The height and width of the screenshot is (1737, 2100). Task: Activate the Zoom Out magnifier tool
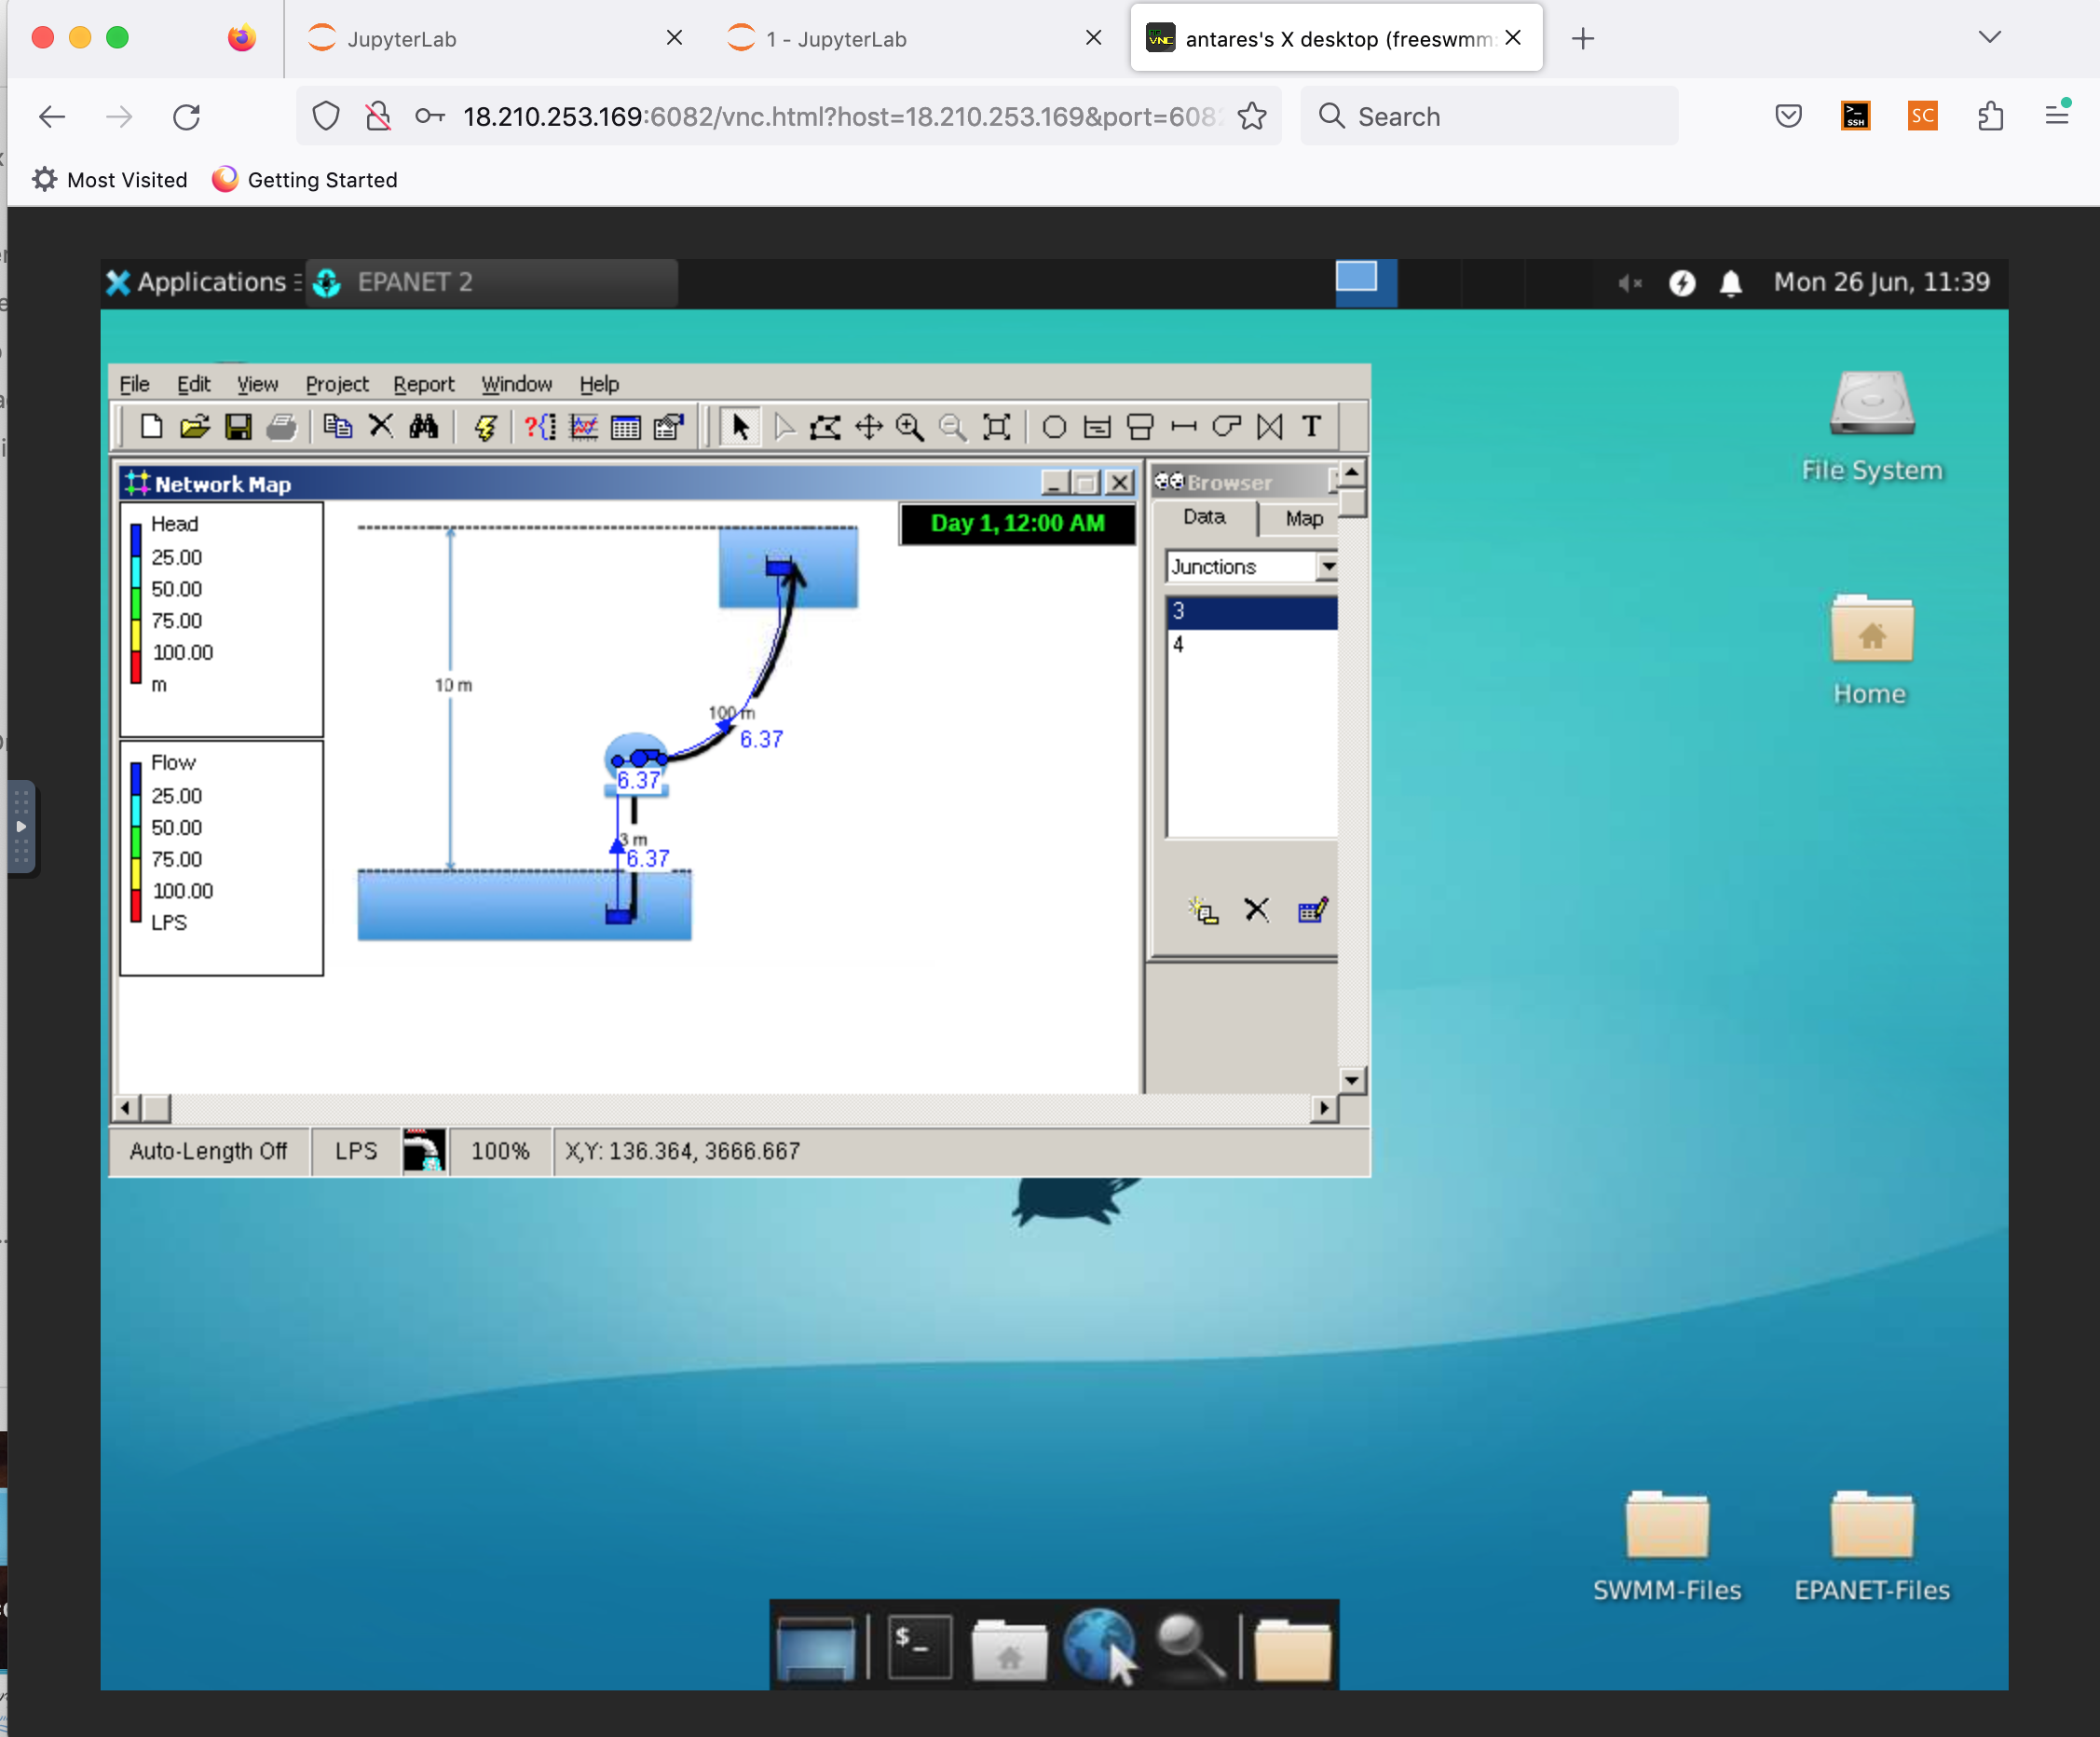tap(954, 427)
